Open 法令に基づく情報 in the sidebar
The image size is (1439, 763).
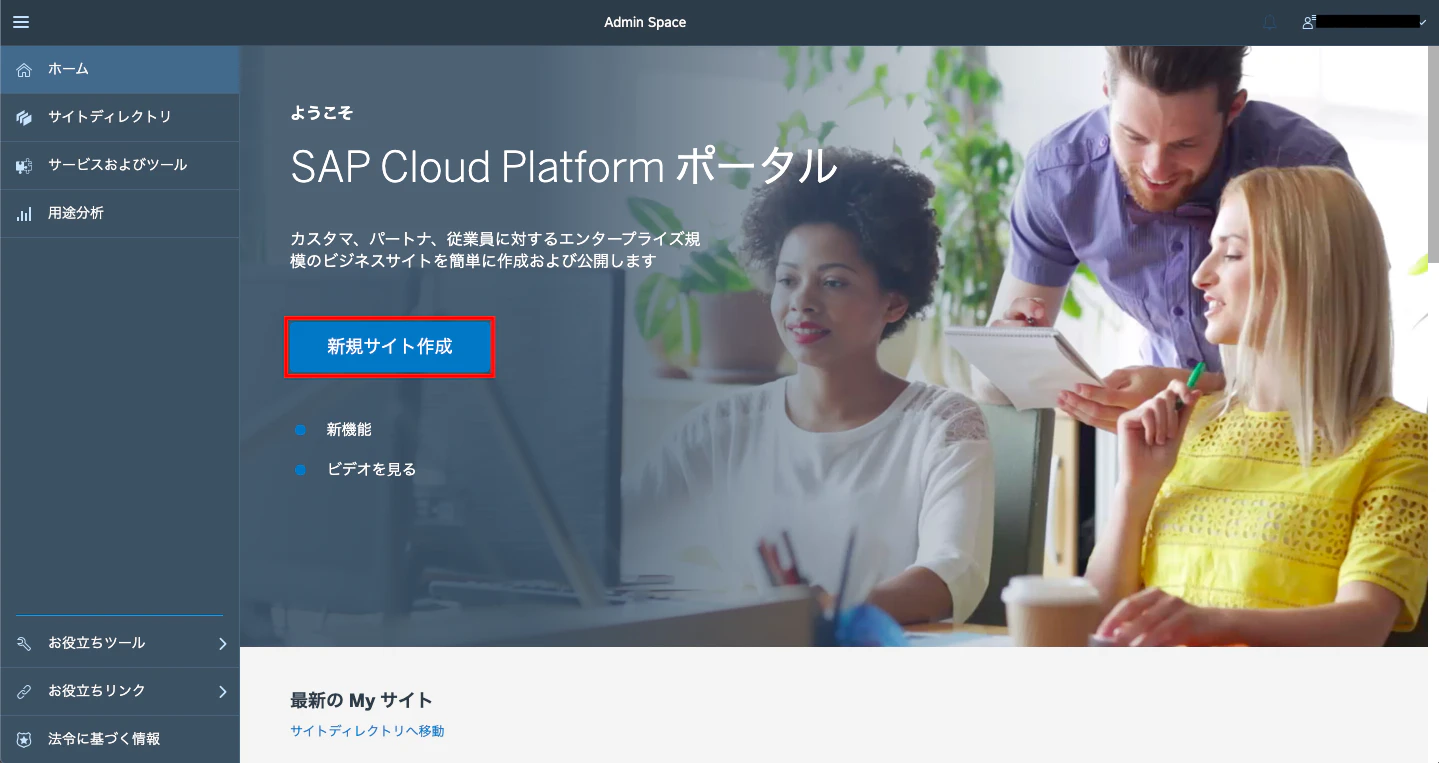pos(120,740)
